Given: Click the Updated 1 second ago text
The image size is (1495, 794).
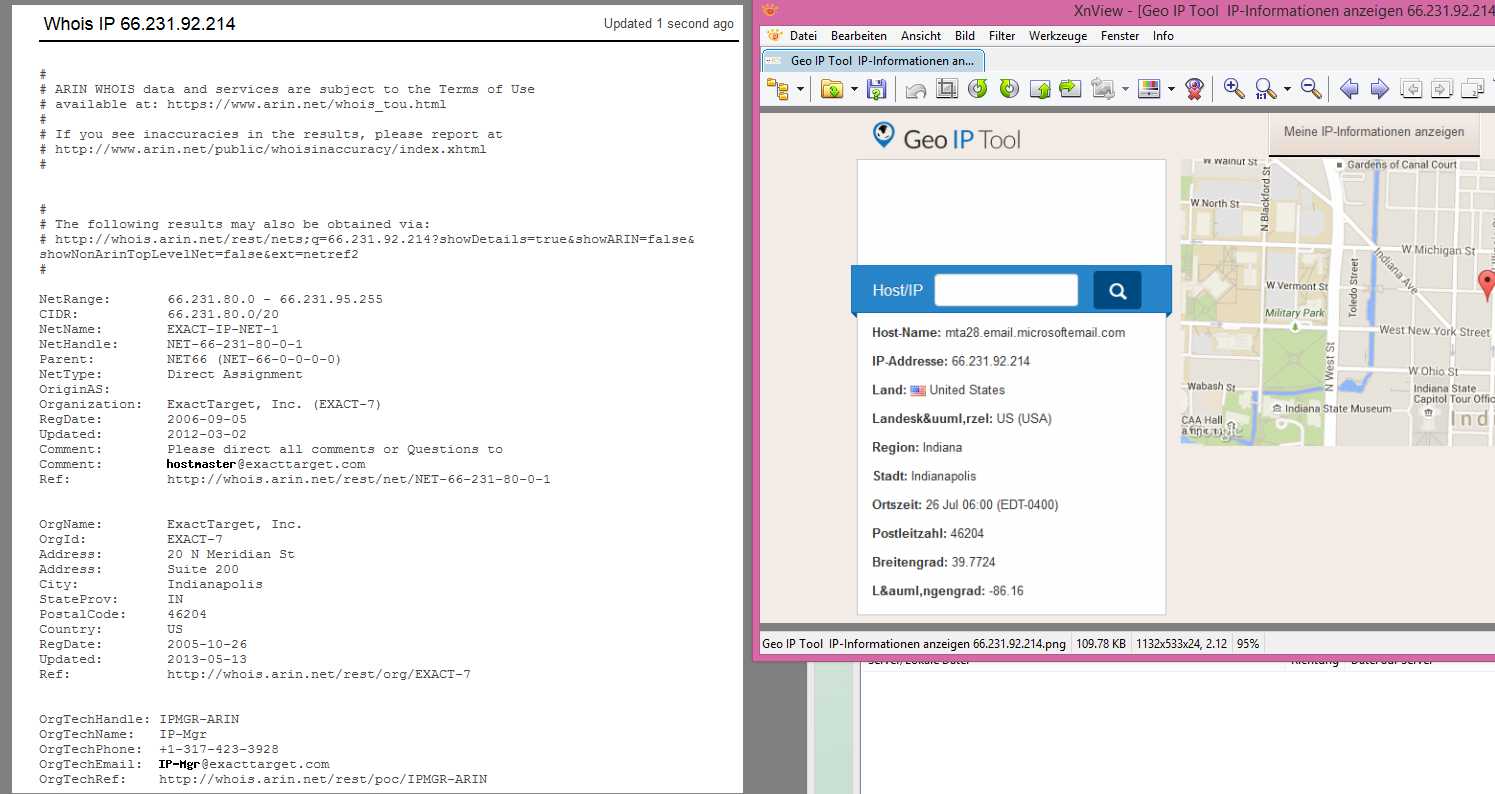Looking at the screenshot, I should 668,24.
